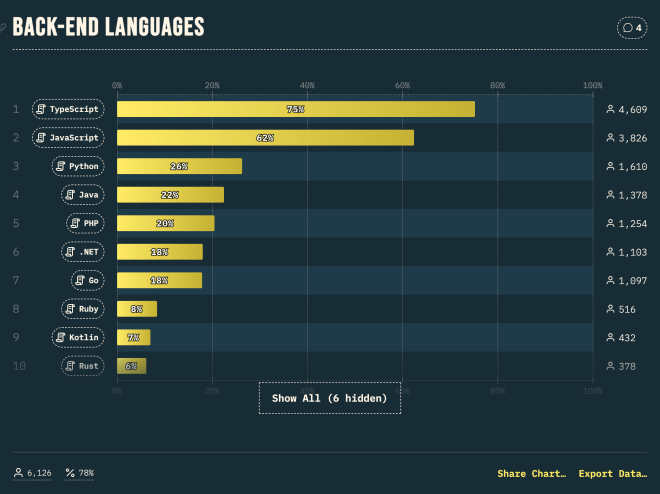The image size is (660, 494).
Task: Click the 1,378 respondent count for Java
Action: [627, 195]
